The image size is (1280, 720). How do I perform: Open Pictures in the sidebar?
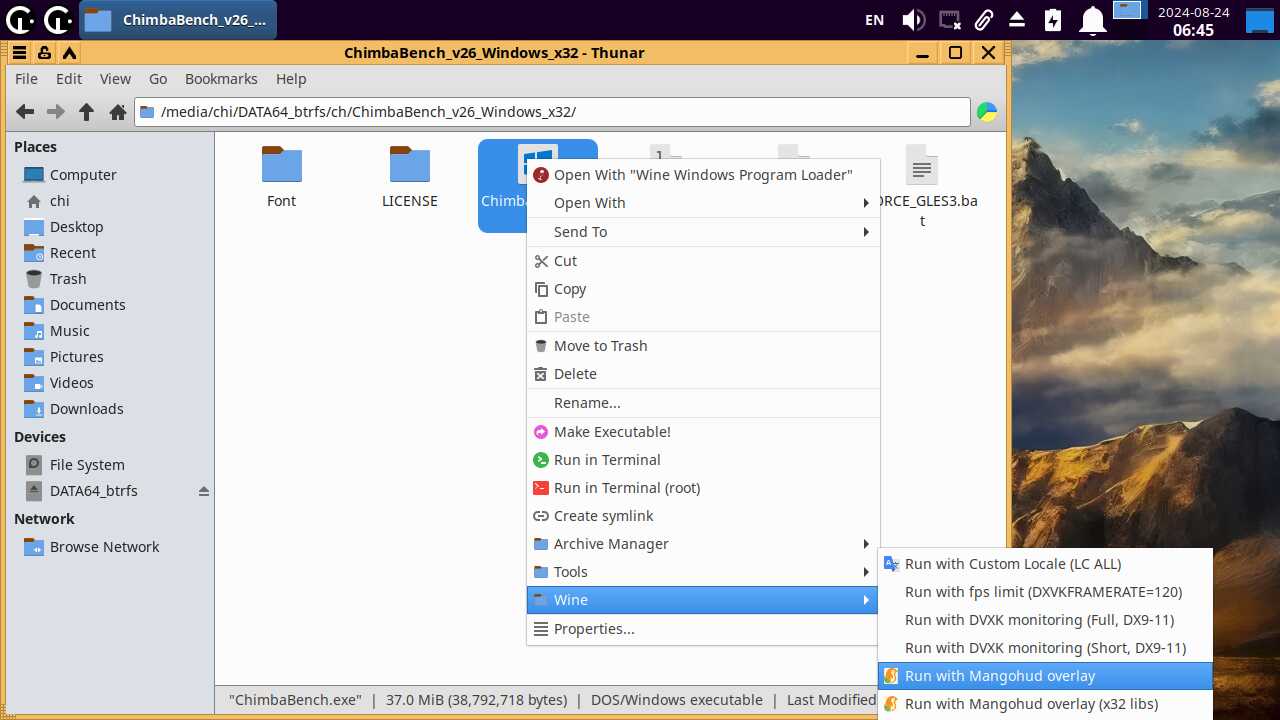(x=76, y=357)
